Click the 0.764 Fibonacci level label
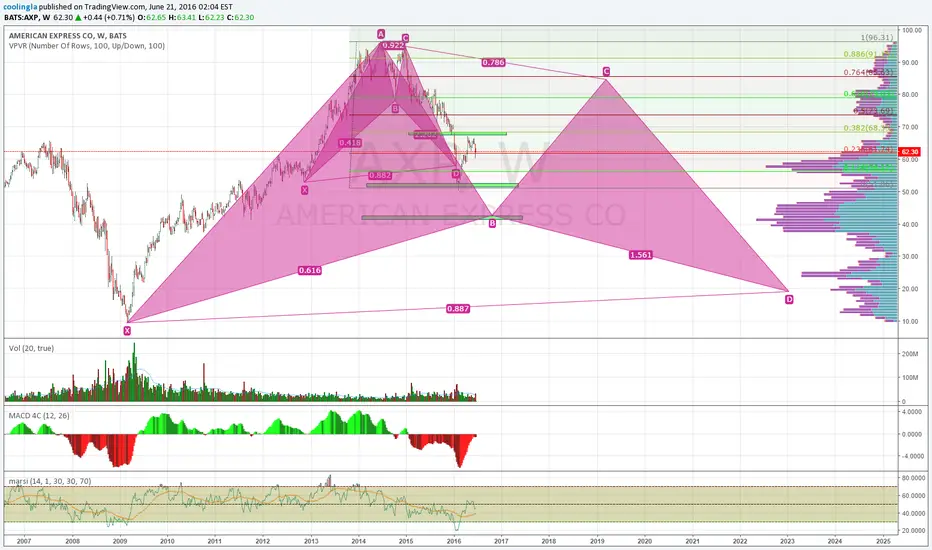Screen dimensions: 932x550 coord(868,73)
